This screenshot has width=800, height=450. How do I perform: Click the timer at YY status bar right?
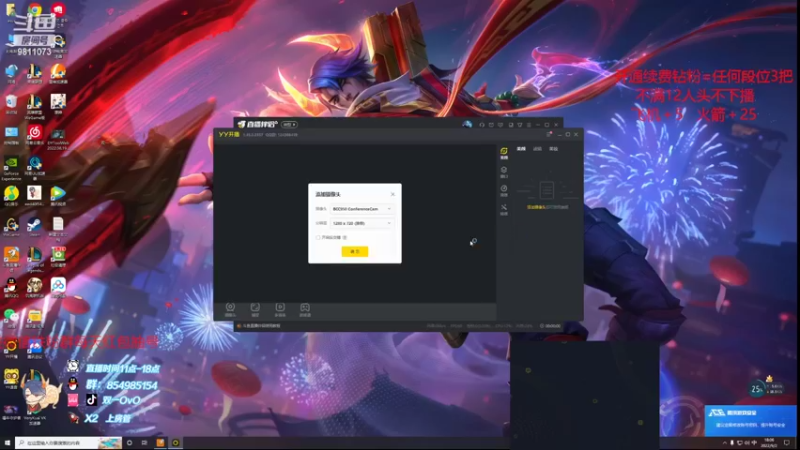pyautogui.click(x=550, y=326)
